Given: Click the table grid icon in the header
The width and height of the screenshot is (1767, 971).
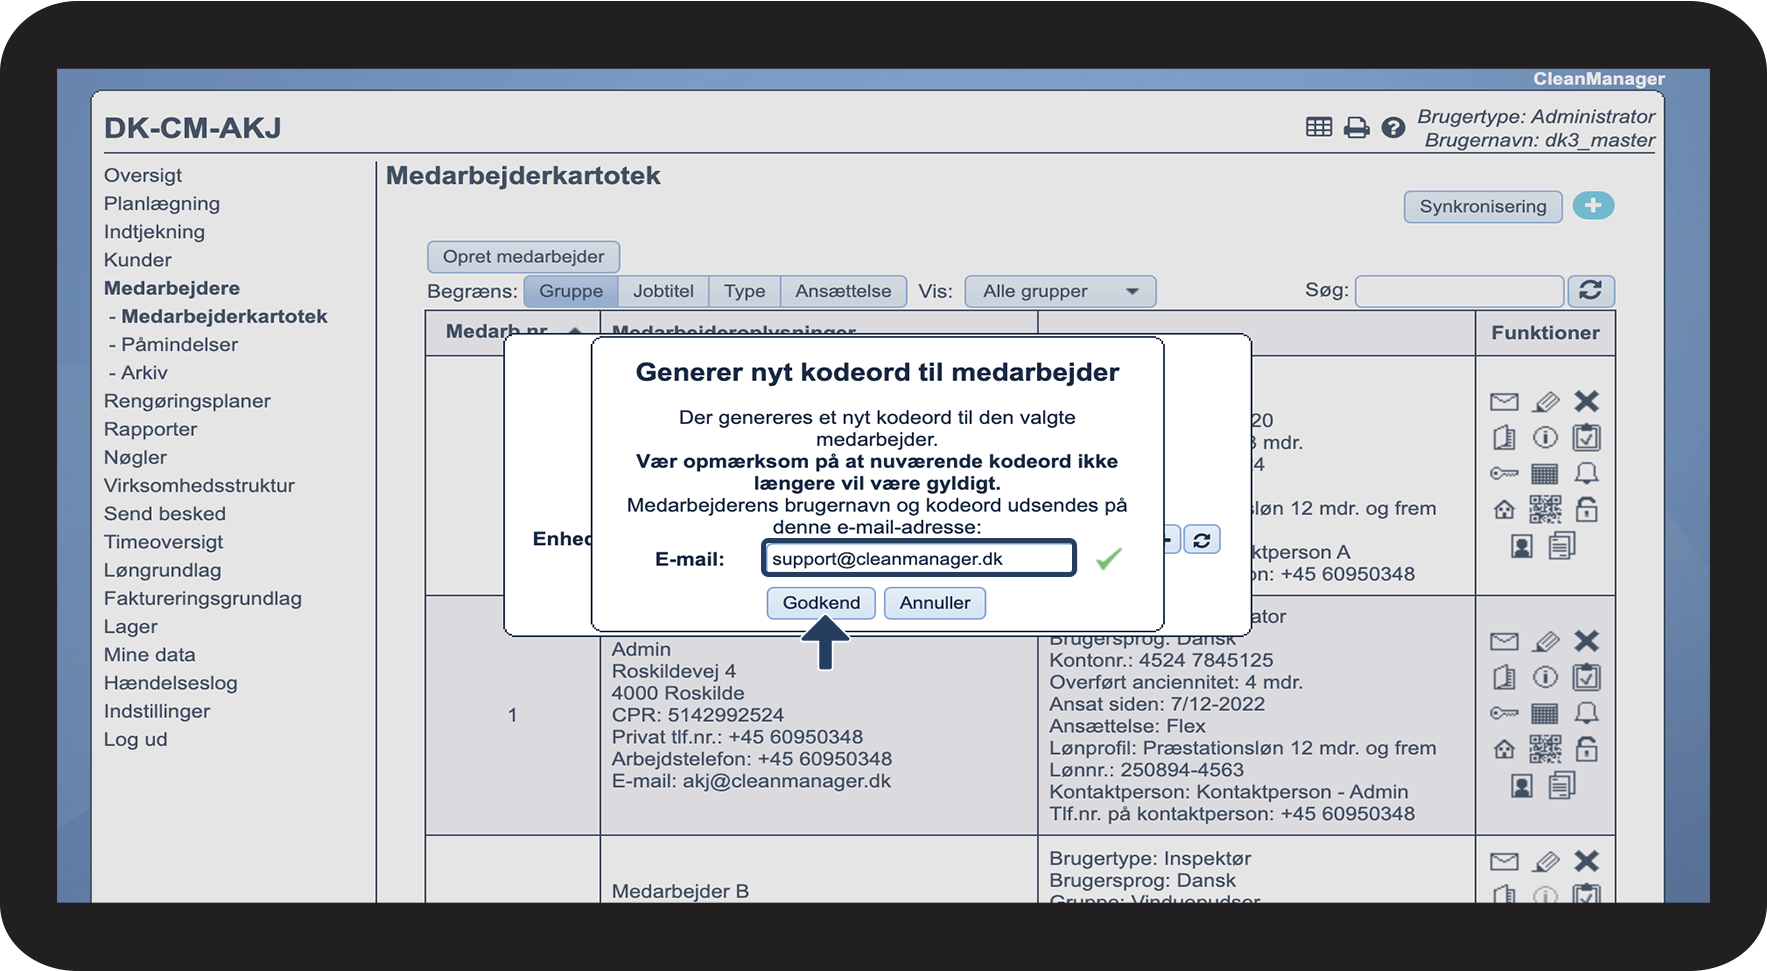Looking at the screenshot, I should [1319, 127].
